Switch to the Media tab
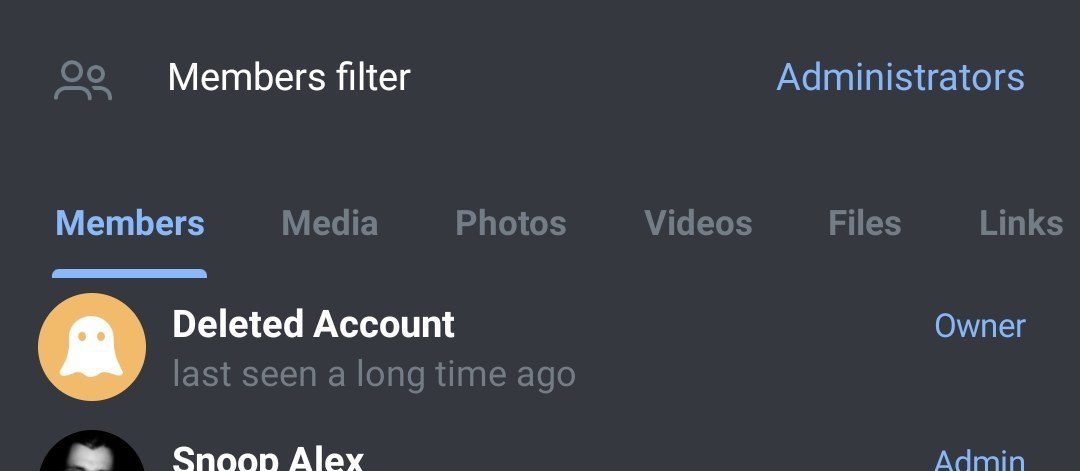 click(x=330, y=223)
